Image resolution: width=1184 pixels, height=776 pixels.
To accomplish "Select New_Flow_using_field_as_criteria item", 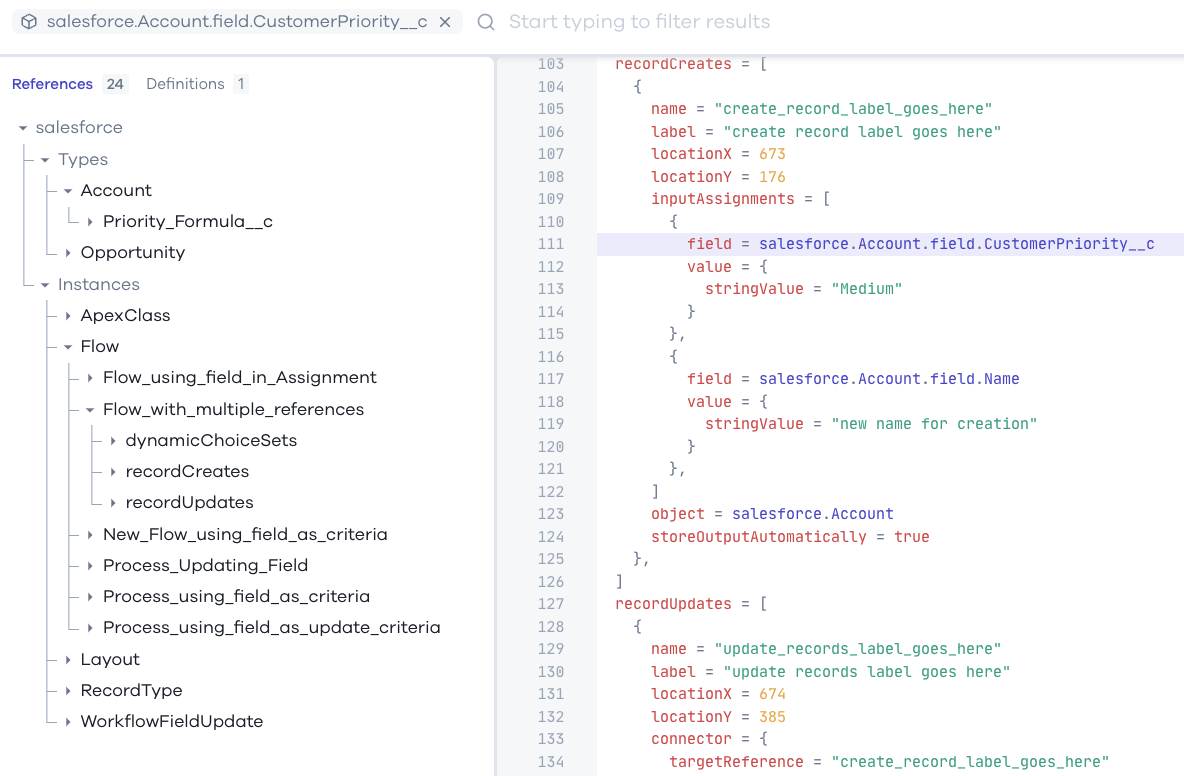I will [245, 534].
